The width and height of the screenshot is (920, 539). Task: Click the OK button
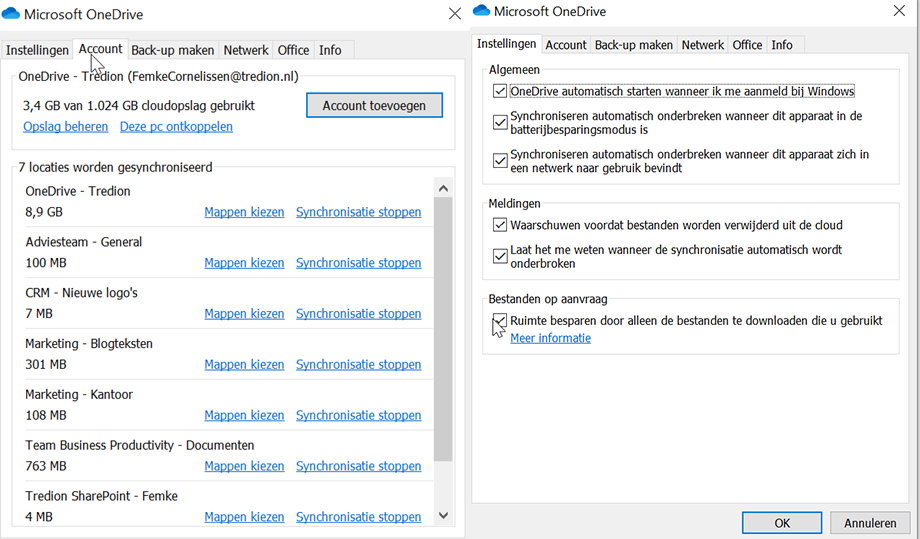(x=782, y=523)
